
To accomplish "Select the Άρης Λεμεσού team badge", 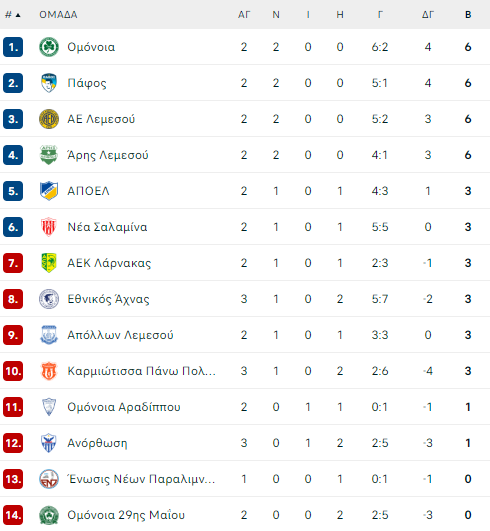I will 49,155.
